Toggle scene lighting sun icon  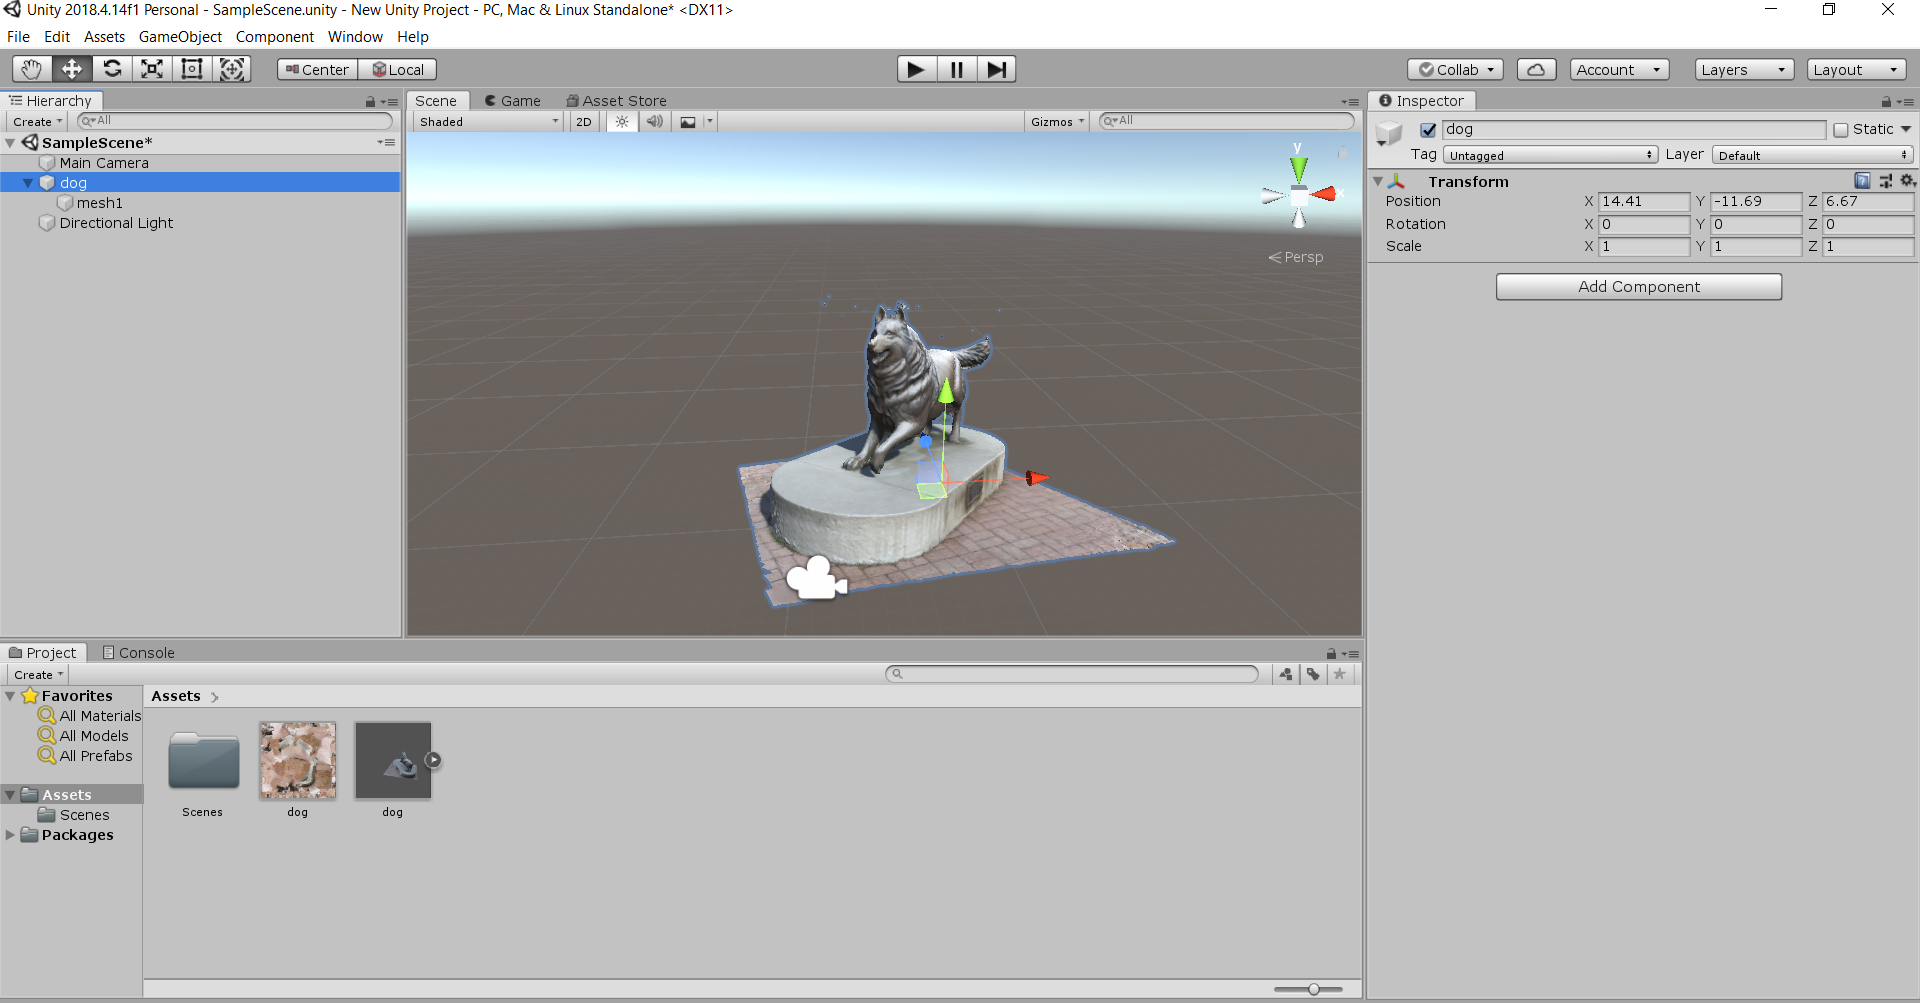pyautogui.click(x=622, y=122)
